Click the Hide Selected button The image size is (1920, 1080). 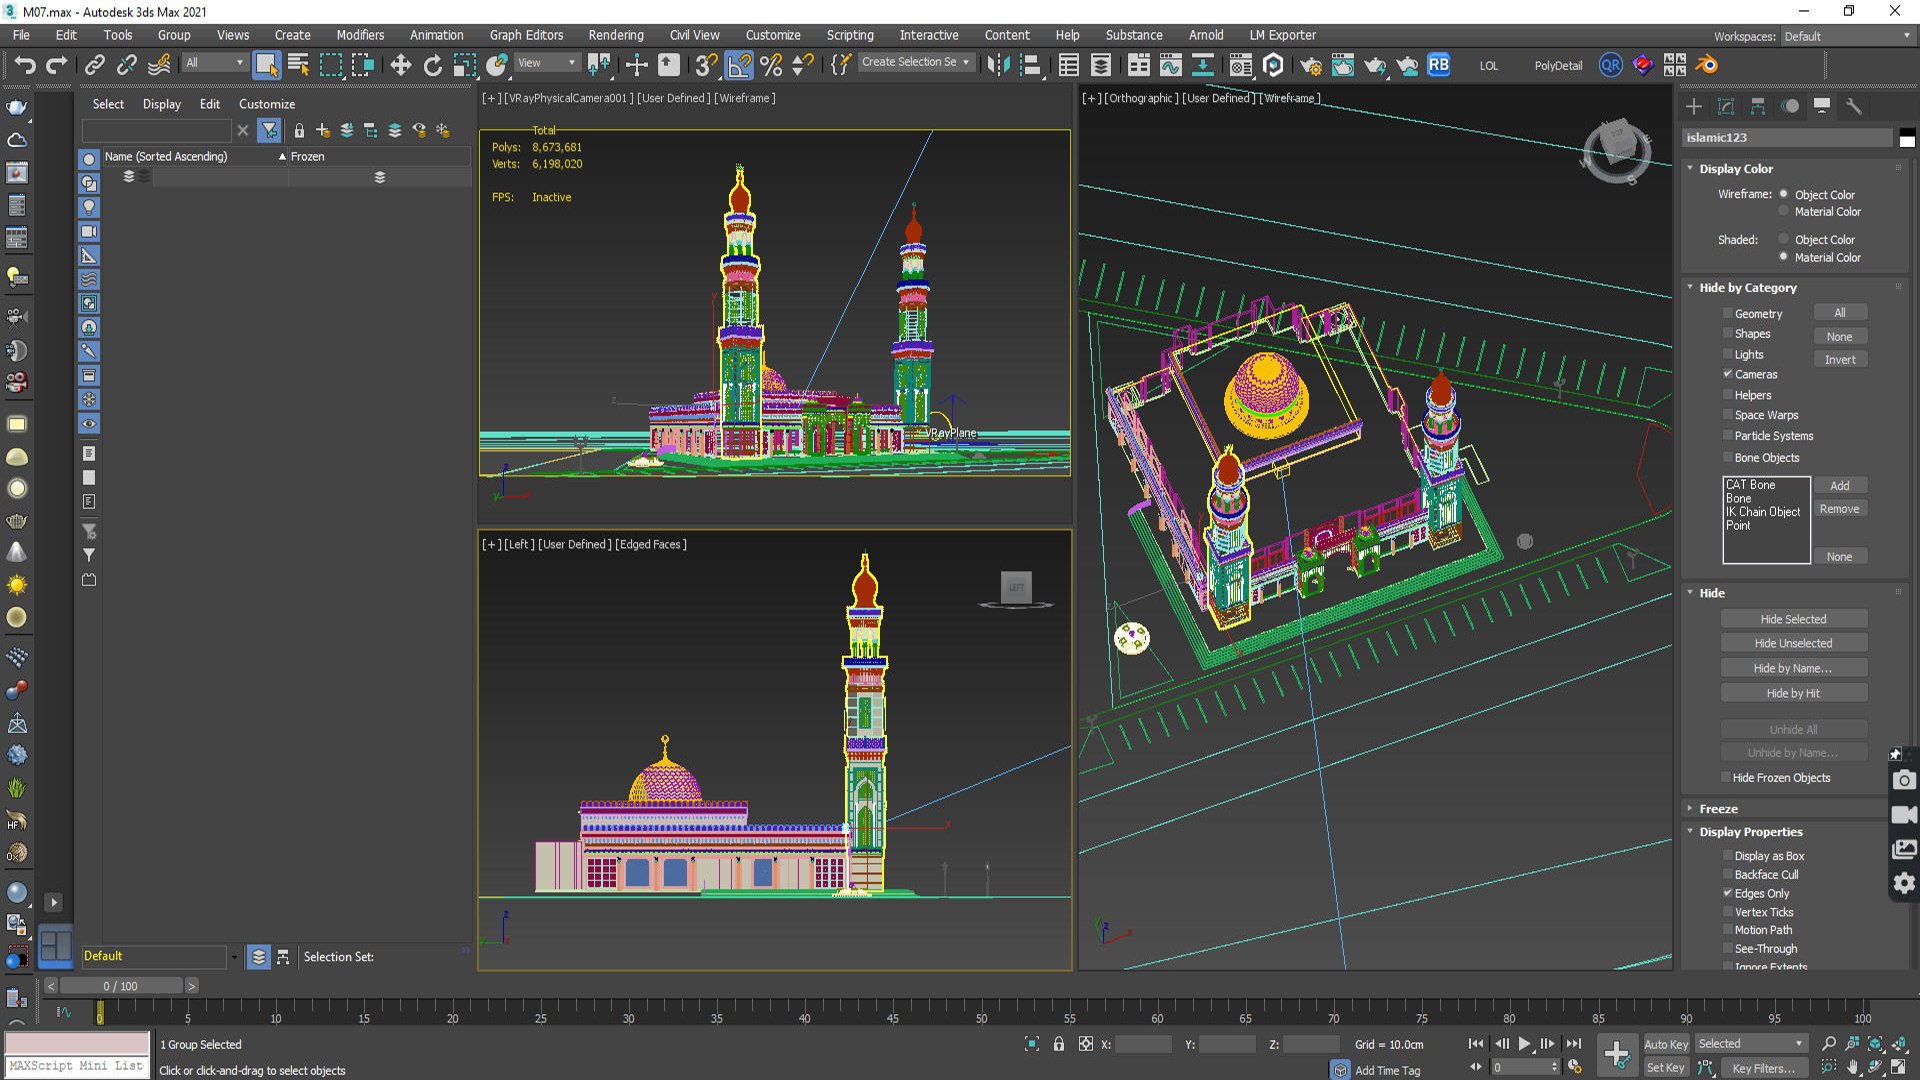[x=1793, y=619]
